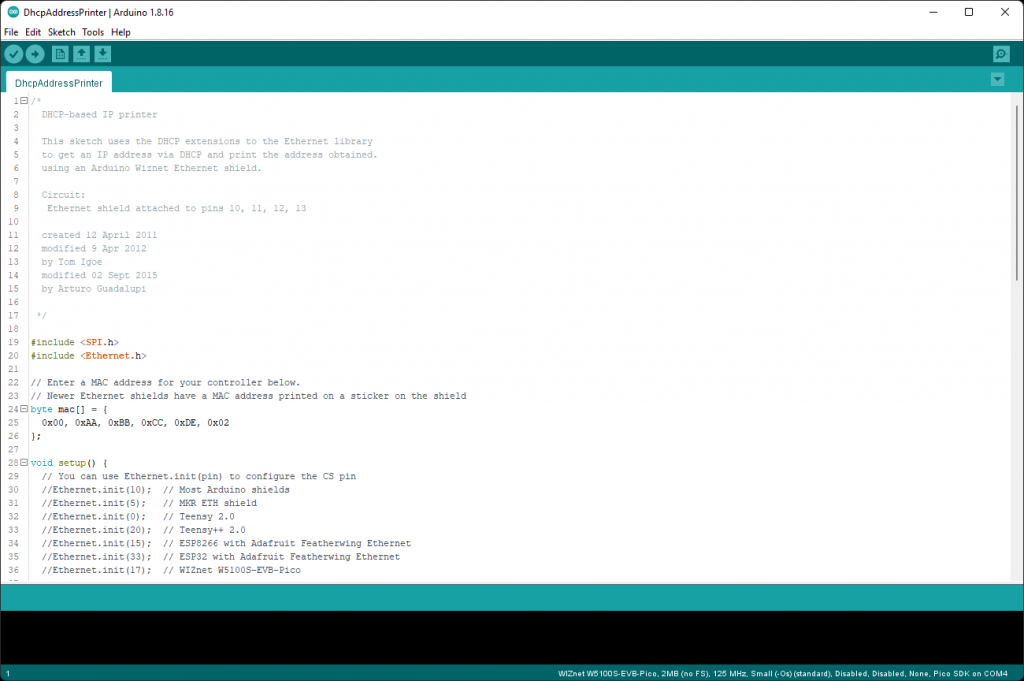Click the 'by Arturo Guadalupi' comment line
1024x681 pixels.
[94, 289]
